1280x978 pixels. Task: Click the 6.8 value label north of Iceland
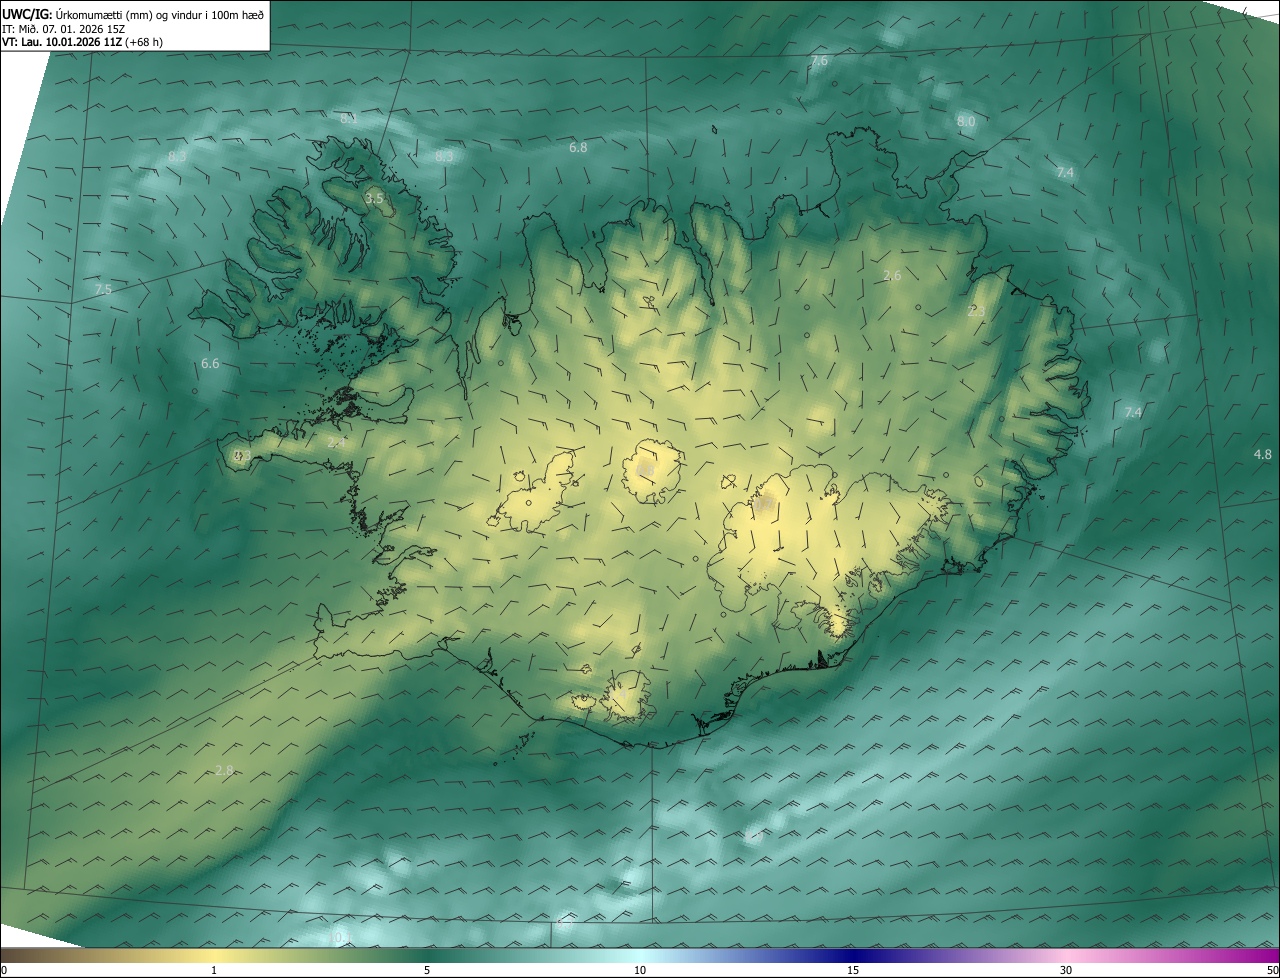(x=578, y=147)
